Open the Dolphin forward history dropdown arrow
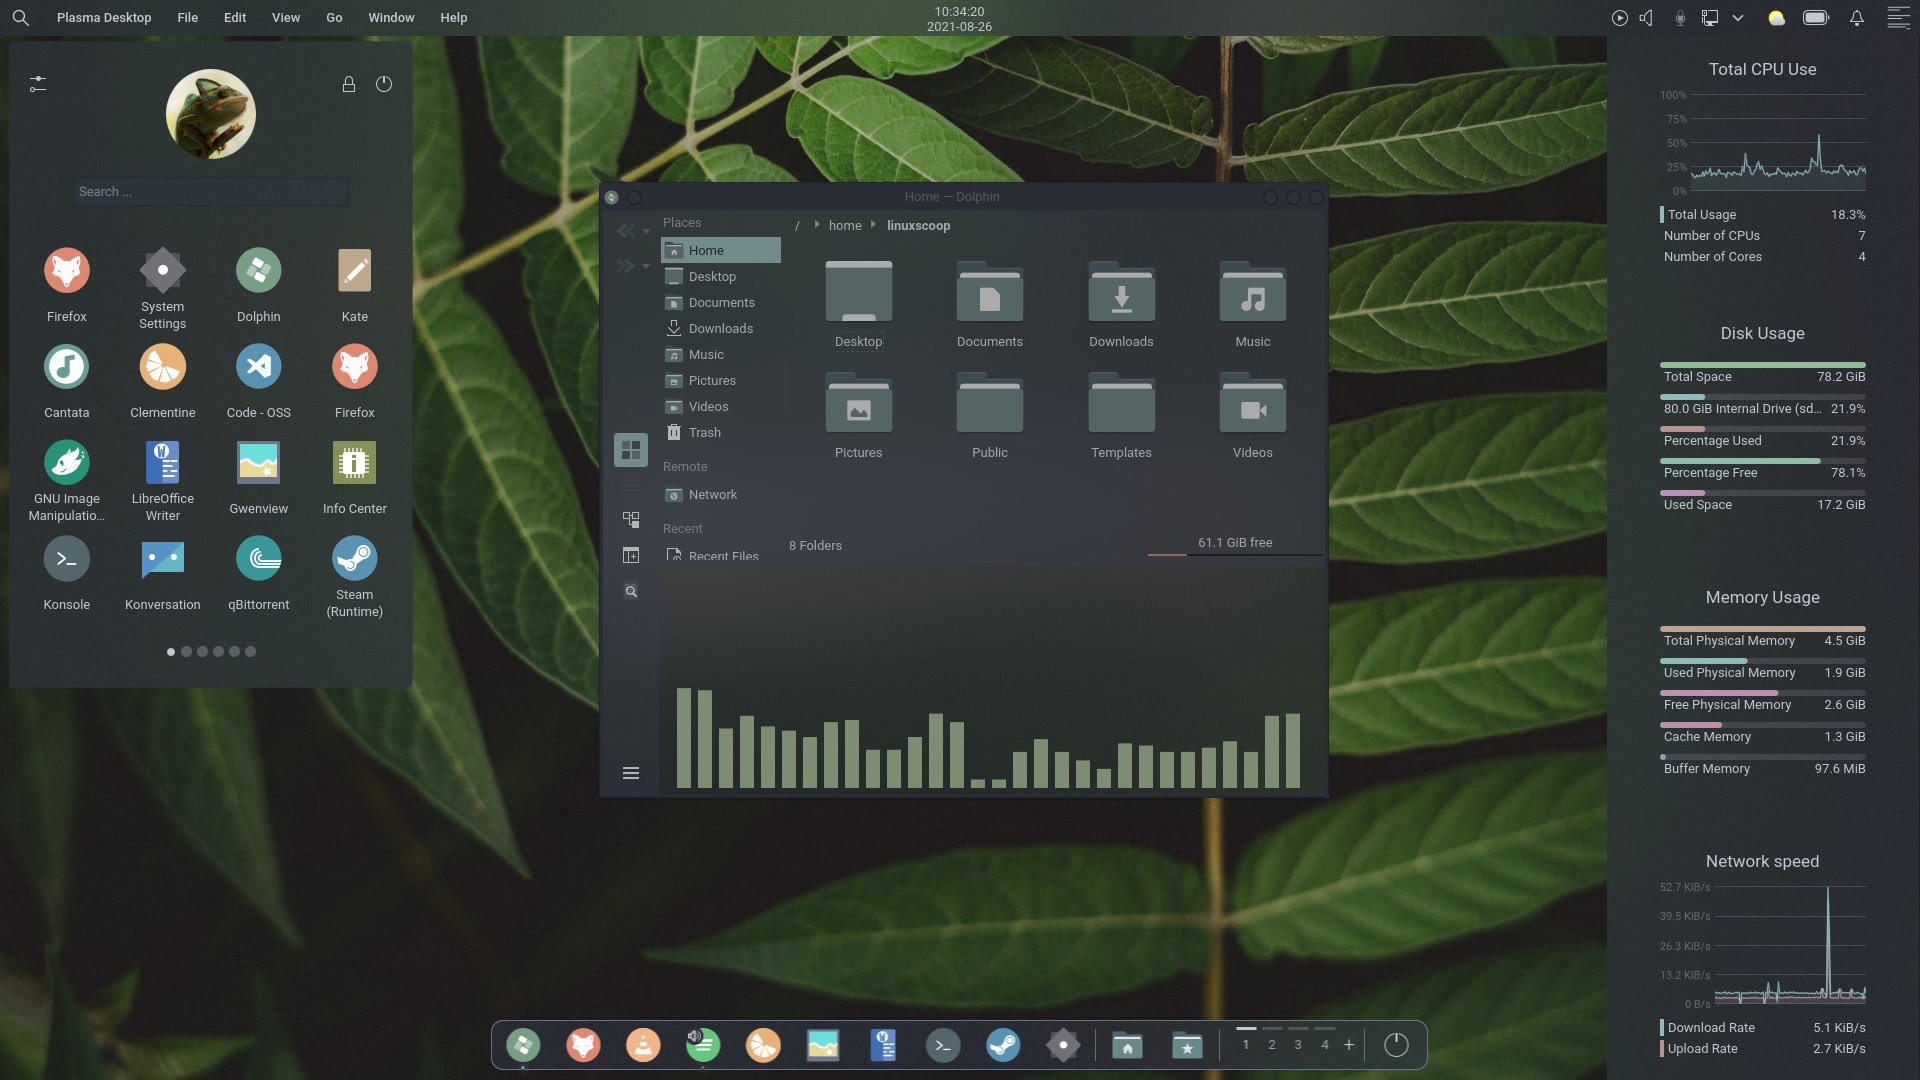1920x1080 pixels. (x=646, y=266)
